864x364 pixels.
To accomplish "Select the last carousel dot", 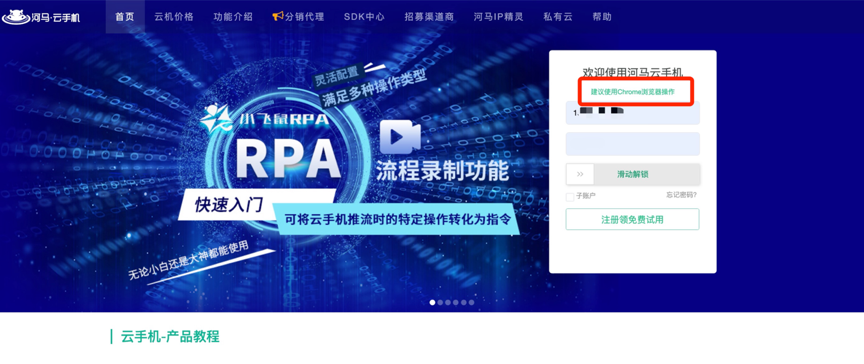I will click(x=471, y=302).
